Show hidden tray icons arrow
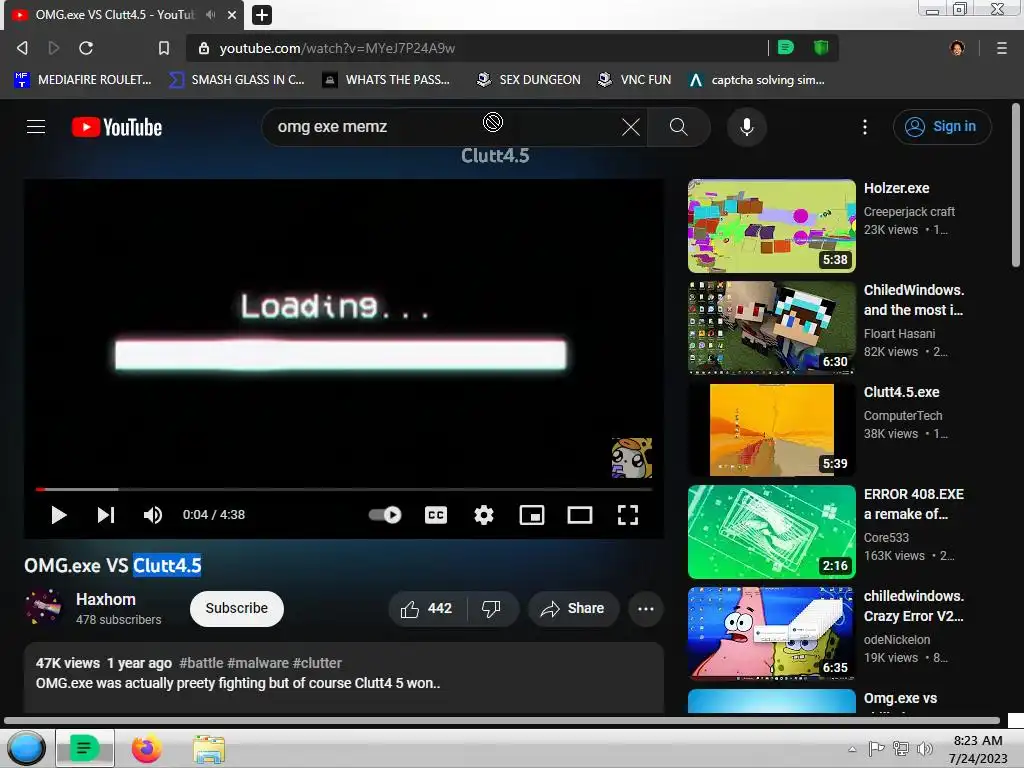 (852, 749)
